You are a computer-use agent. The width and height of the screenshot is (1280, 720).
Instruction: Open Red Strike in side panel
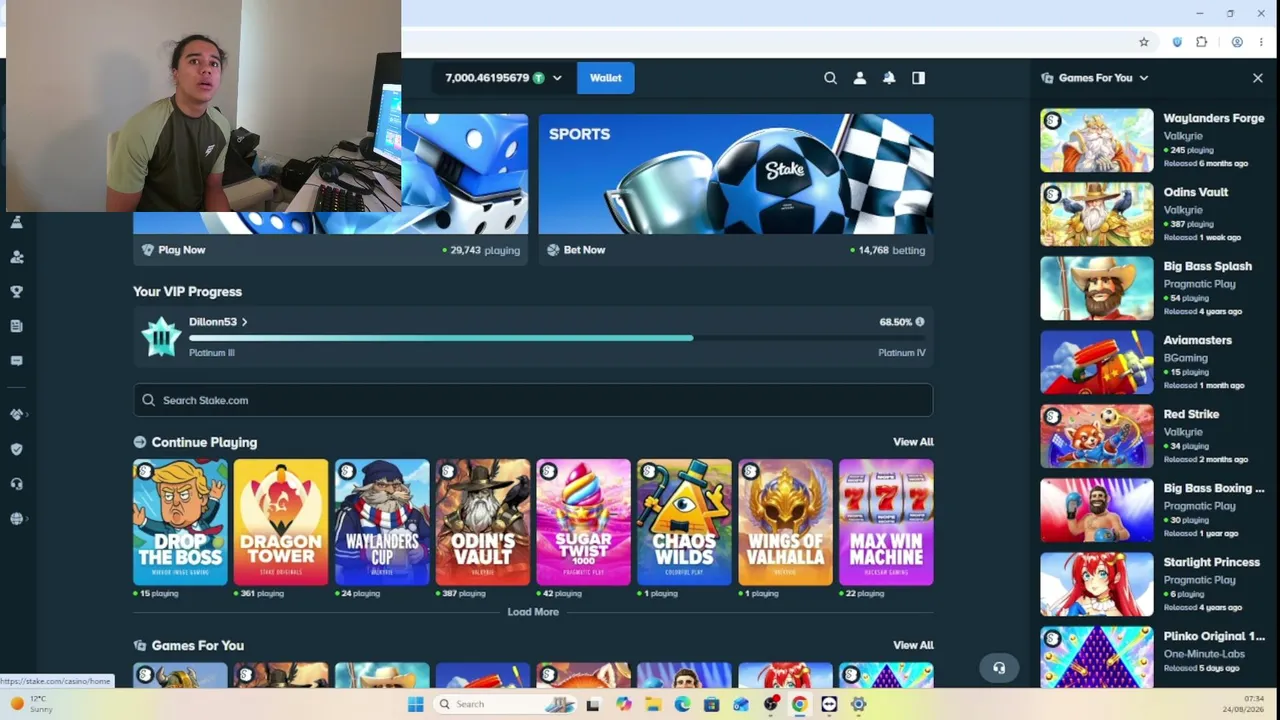(1152, 436)
